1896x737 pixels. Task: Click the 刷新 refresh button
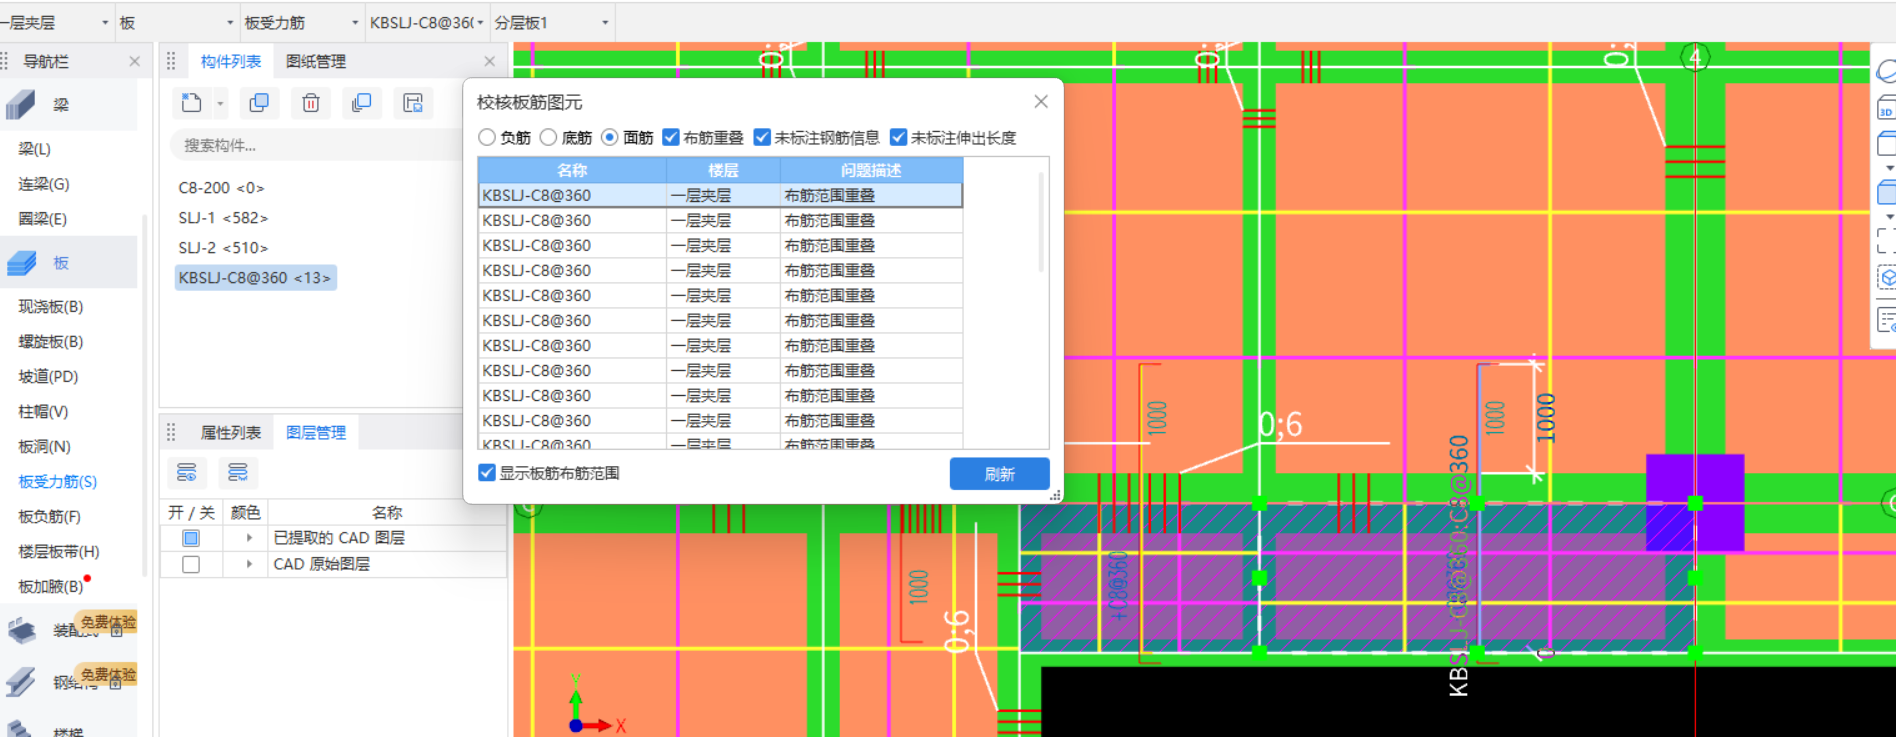tap(1000, 474)
